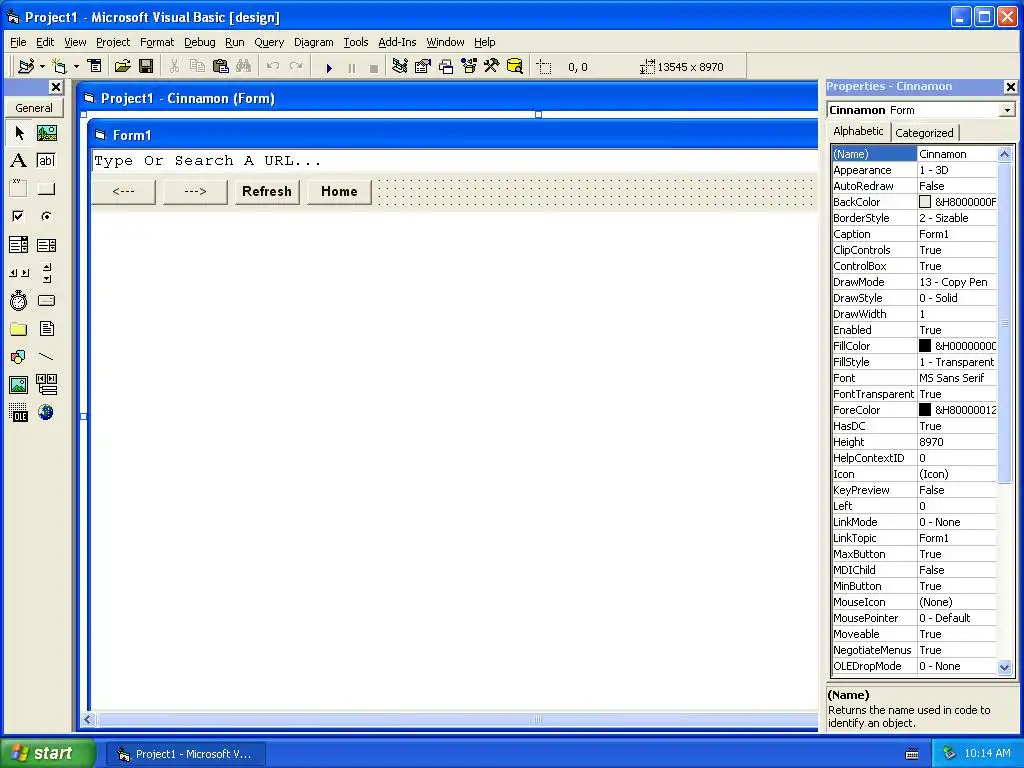Screen dimensions: 1024x768
Task: Select the CheckBox control tool
Action: (19, 216)
